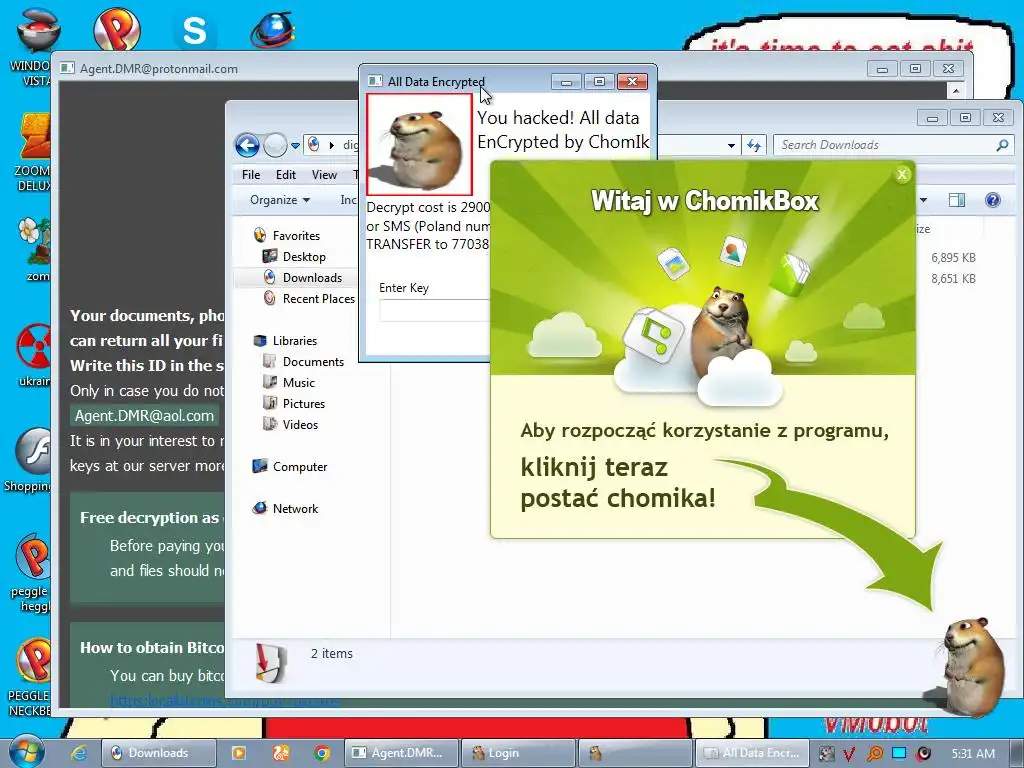Click the details pane file icon near 2 items
This screenshot has width=1024, height=768.
(x=271, y=662)
